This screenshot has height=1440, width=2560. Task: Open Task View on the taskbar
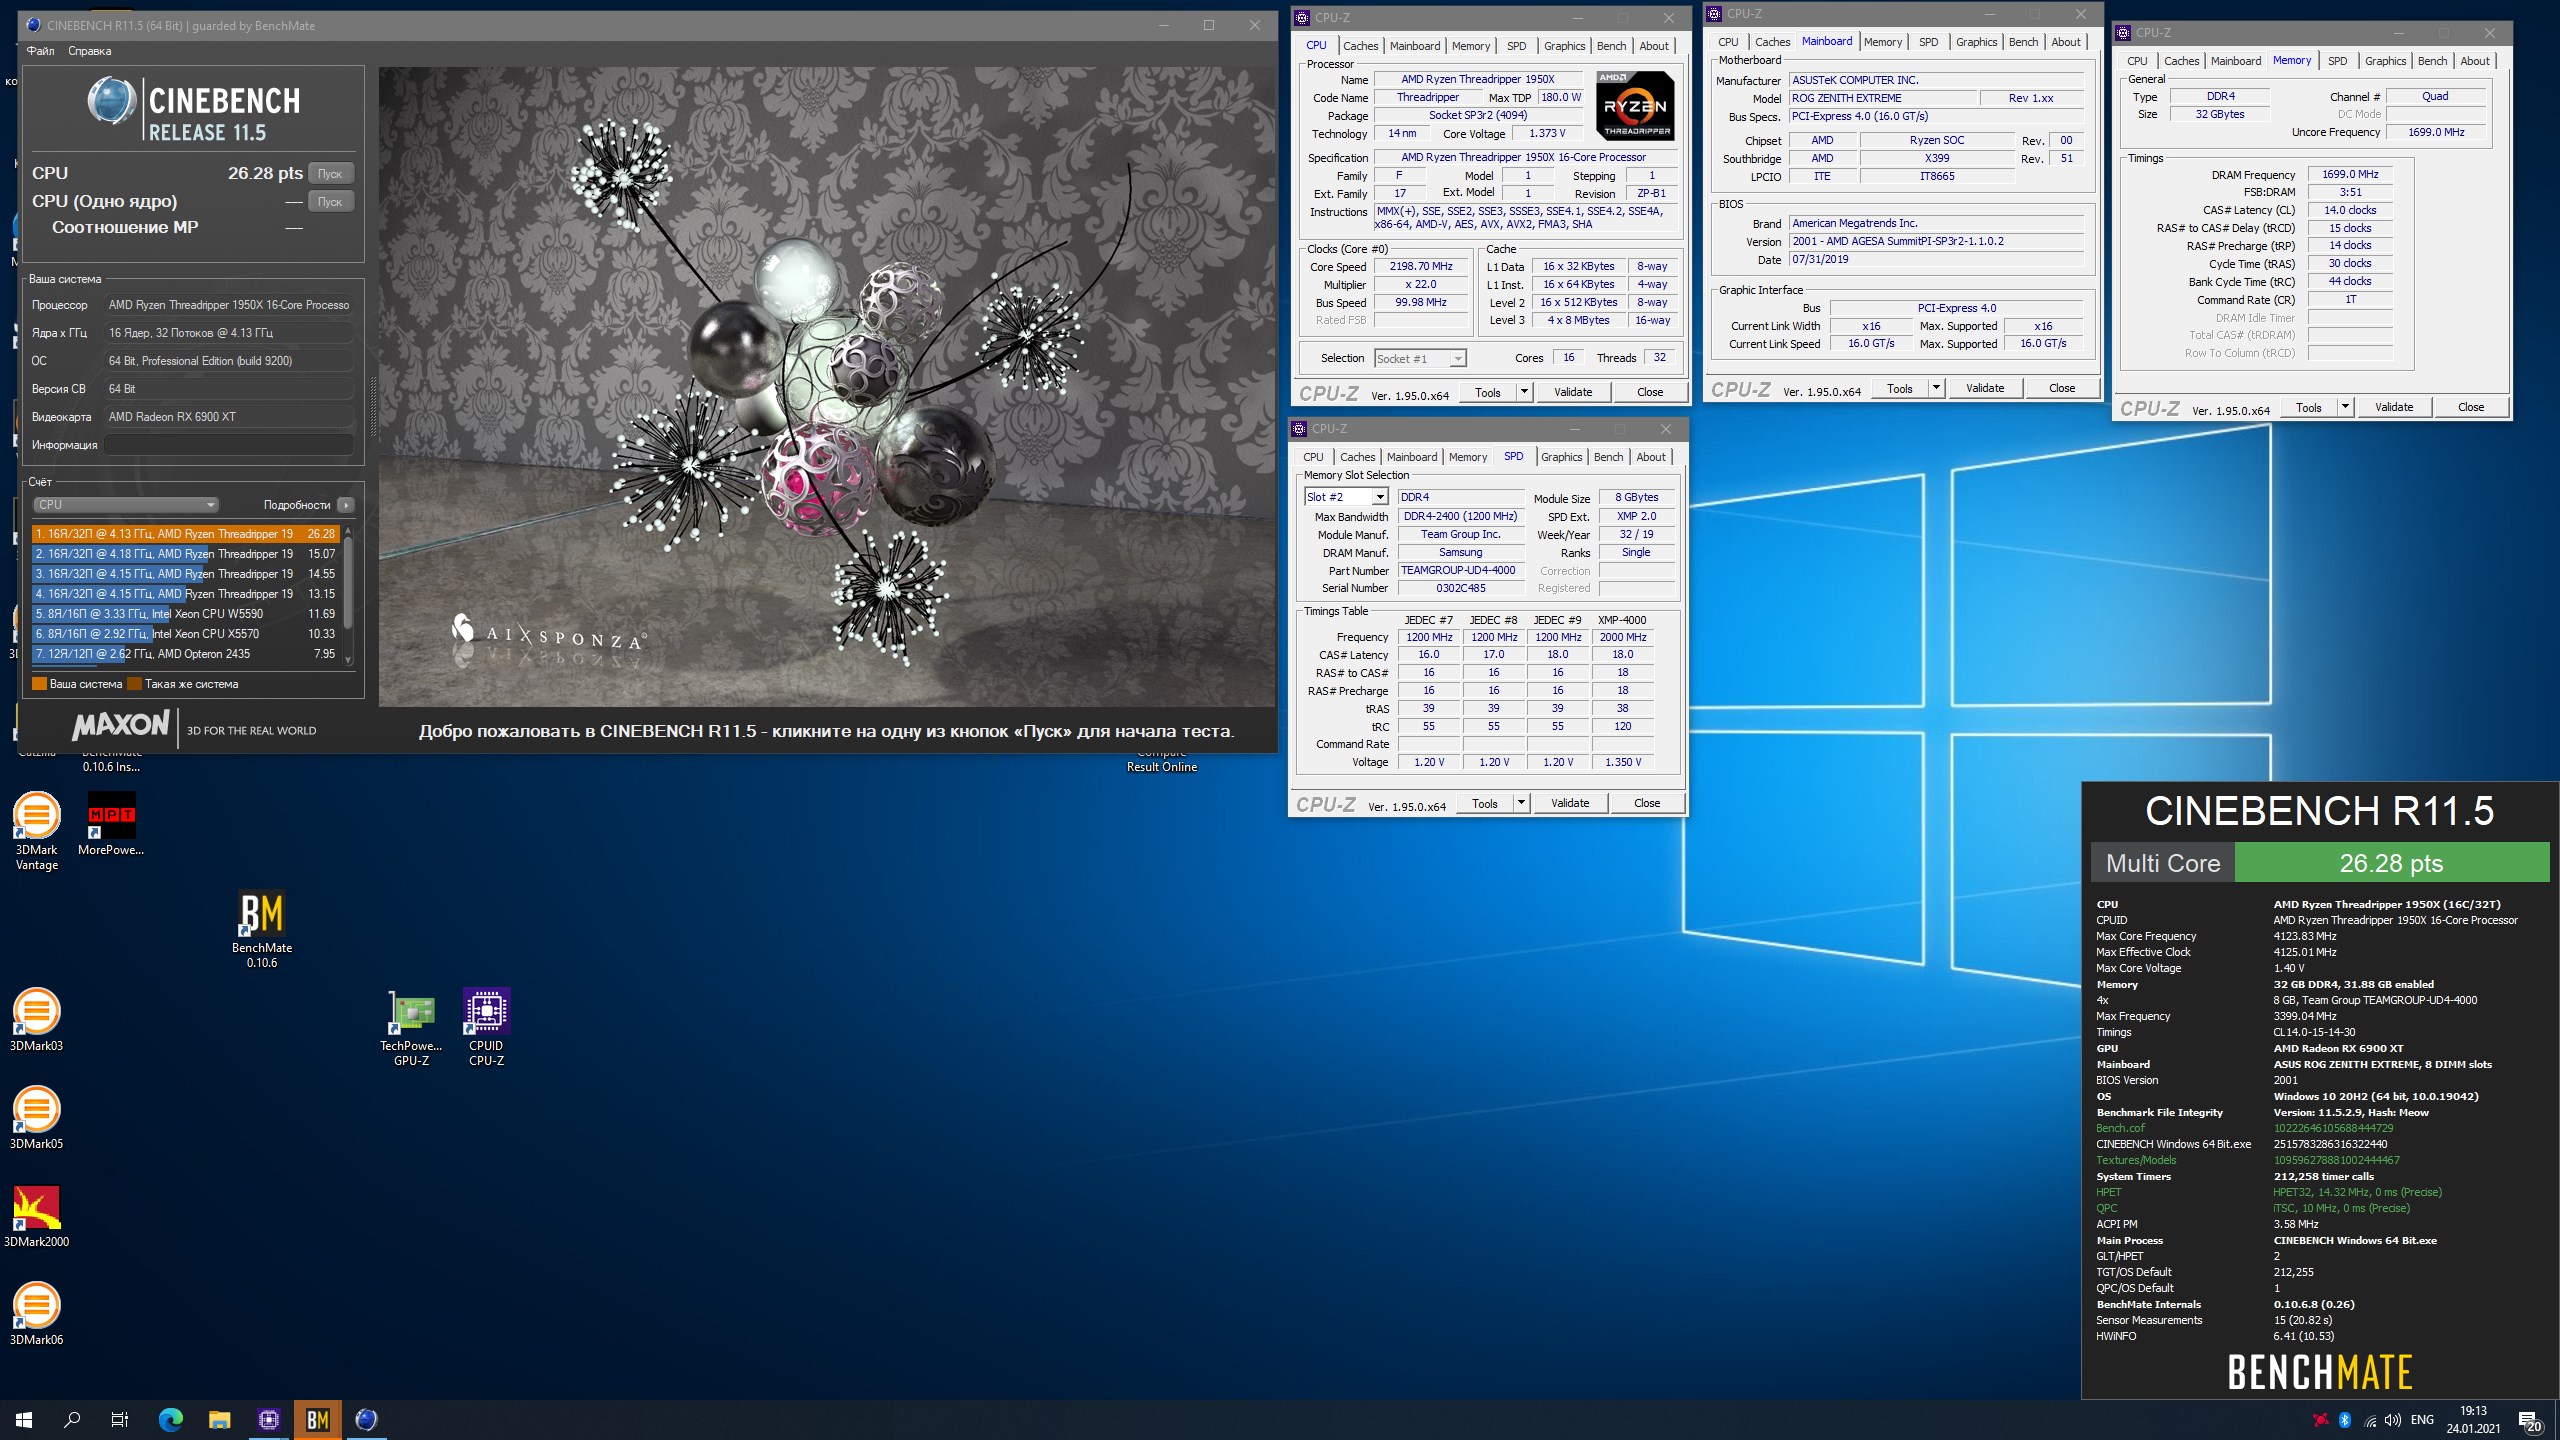[x=120, y=1420]
